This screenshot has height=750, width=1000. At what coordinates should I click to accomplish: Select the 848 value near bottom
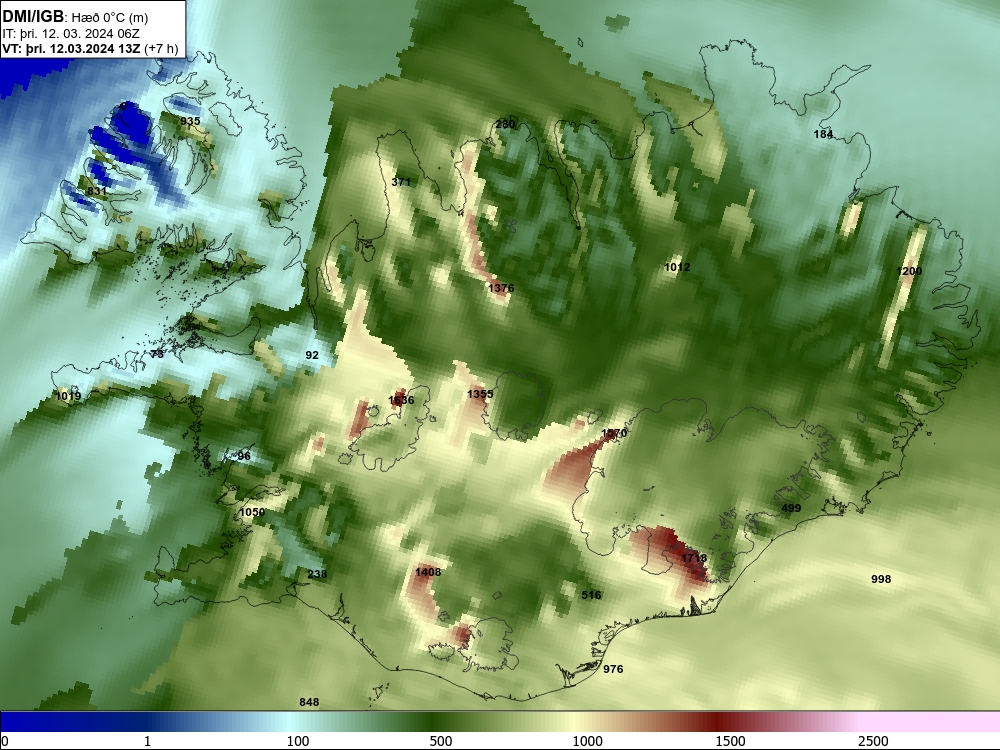[309, 702]
